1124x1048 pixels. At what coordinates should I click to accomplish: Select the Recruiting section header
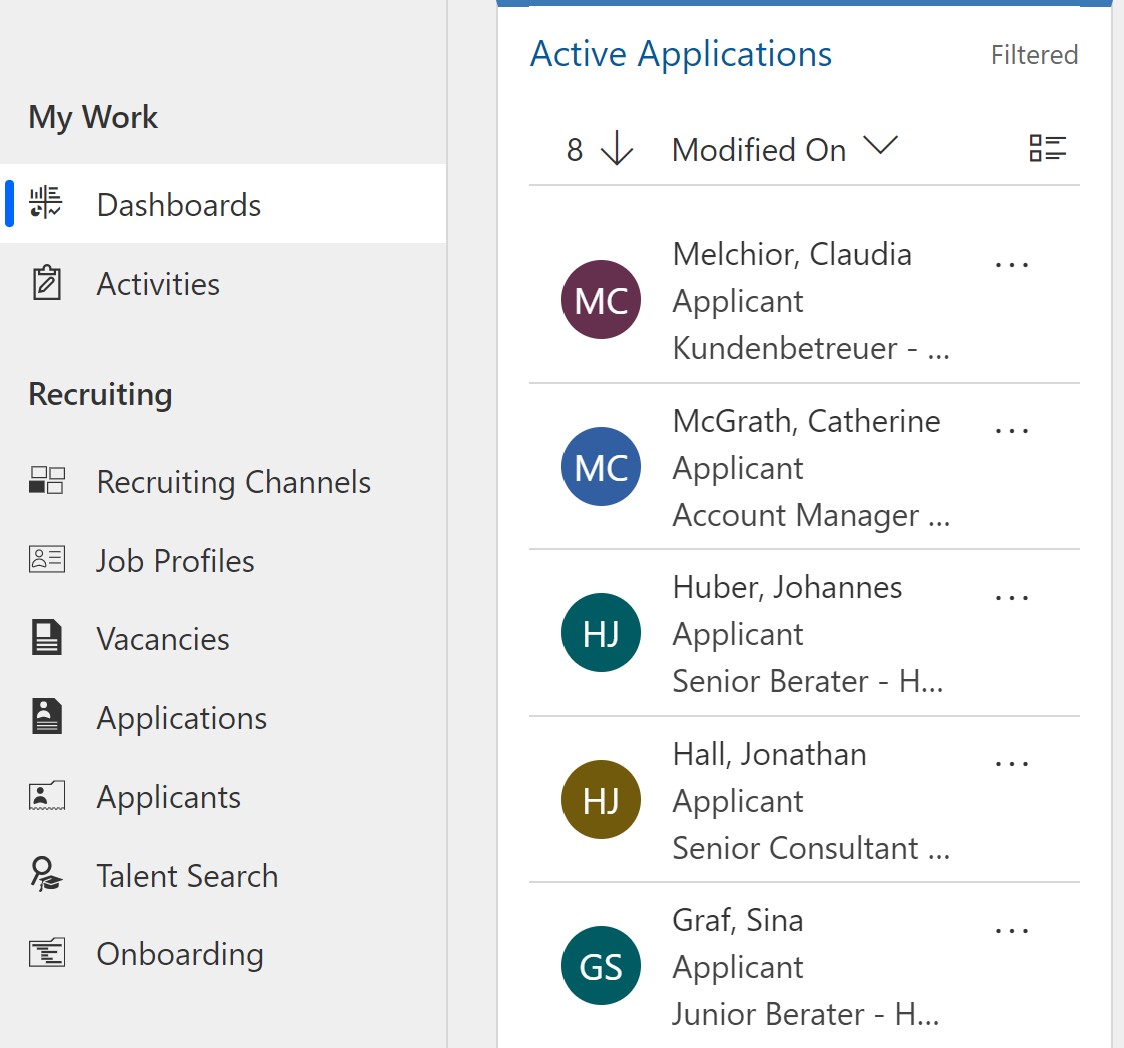100,394
